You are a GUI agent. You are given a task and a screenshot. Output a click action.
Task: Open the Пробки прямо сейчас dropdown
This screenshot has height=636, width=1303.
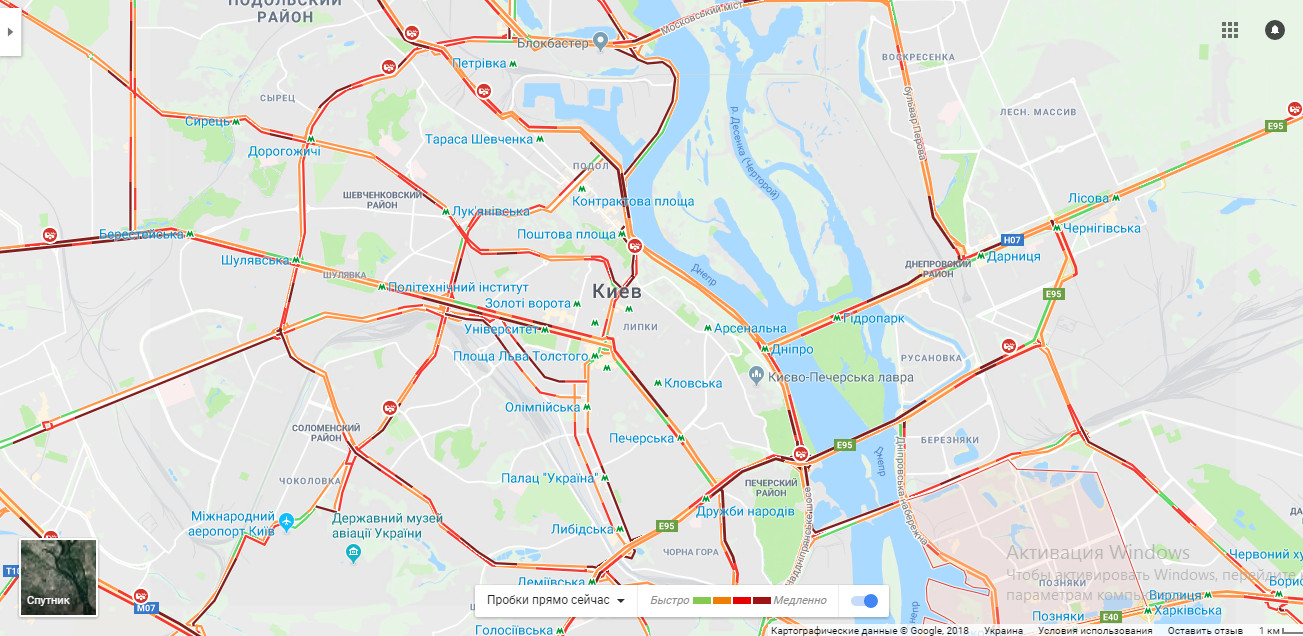pos(556,600)
